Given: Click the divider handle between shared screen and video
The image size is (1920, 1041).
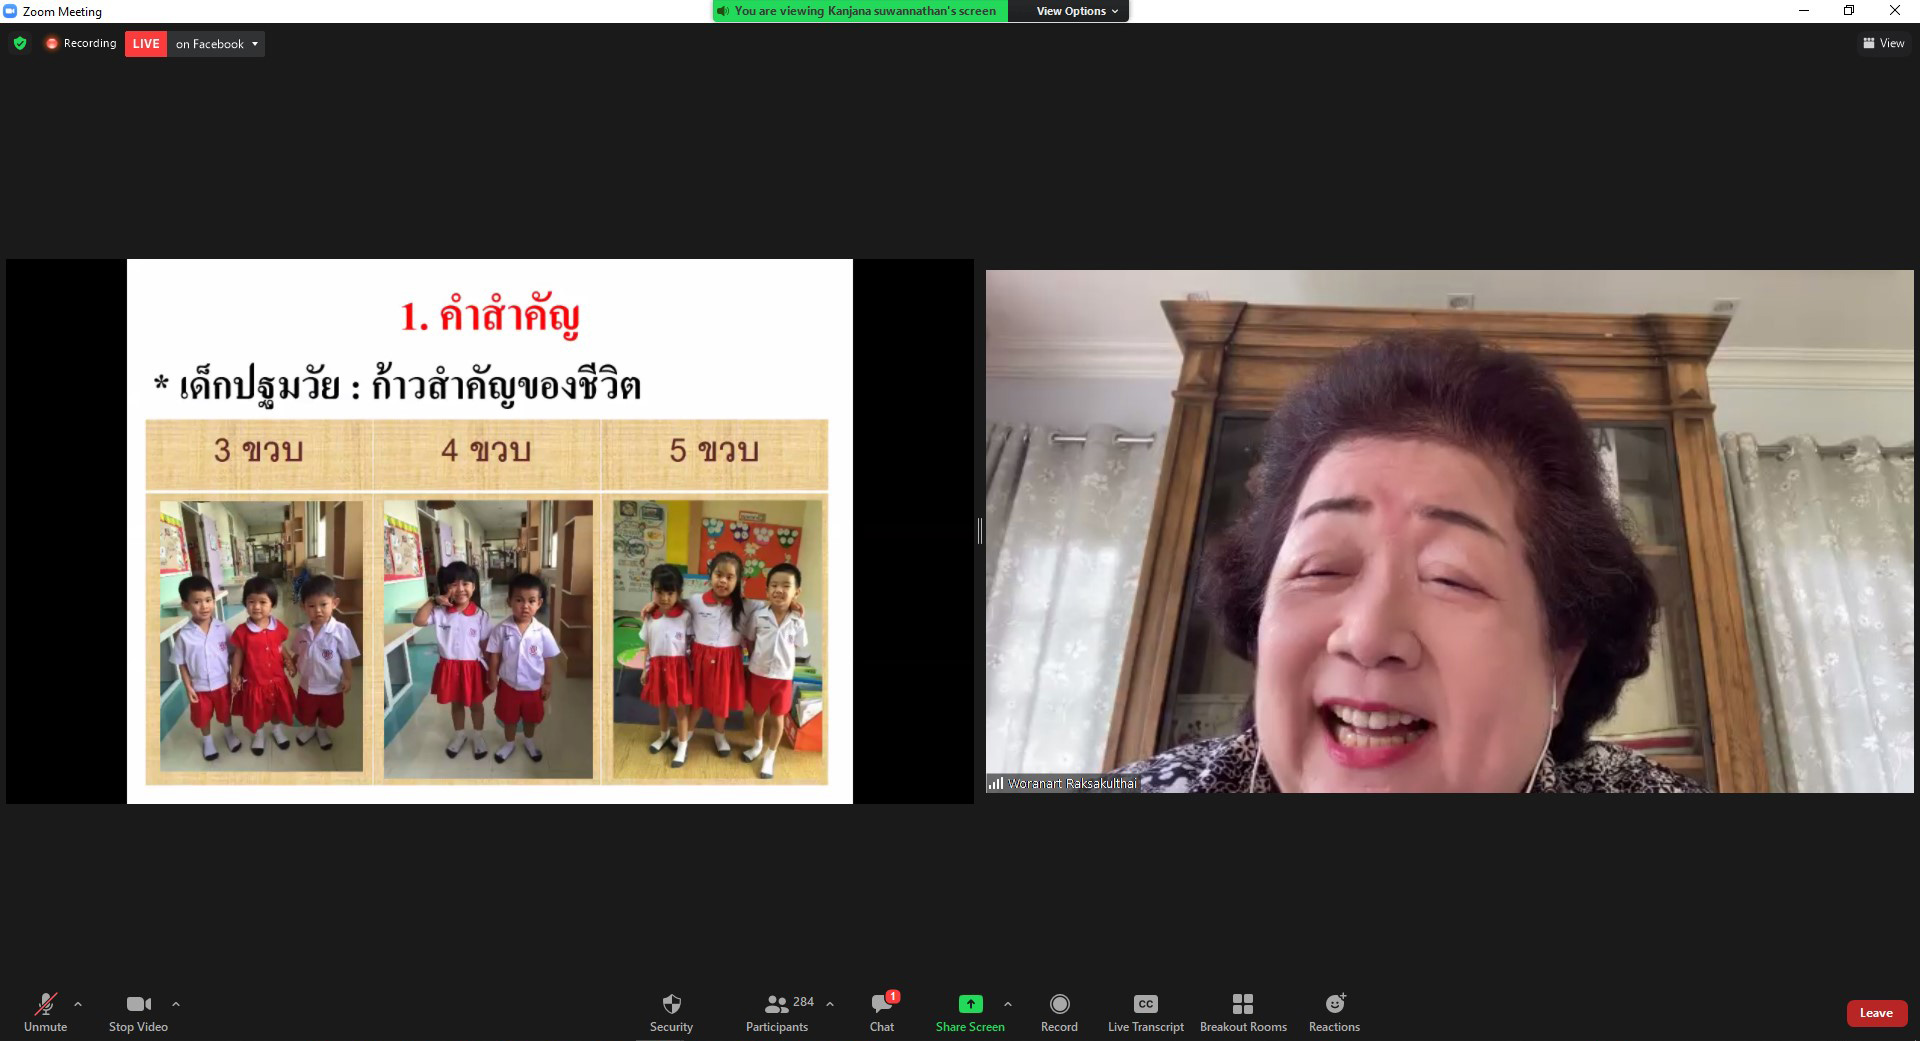Looking at the screenshot, I should tap(980, 531).
